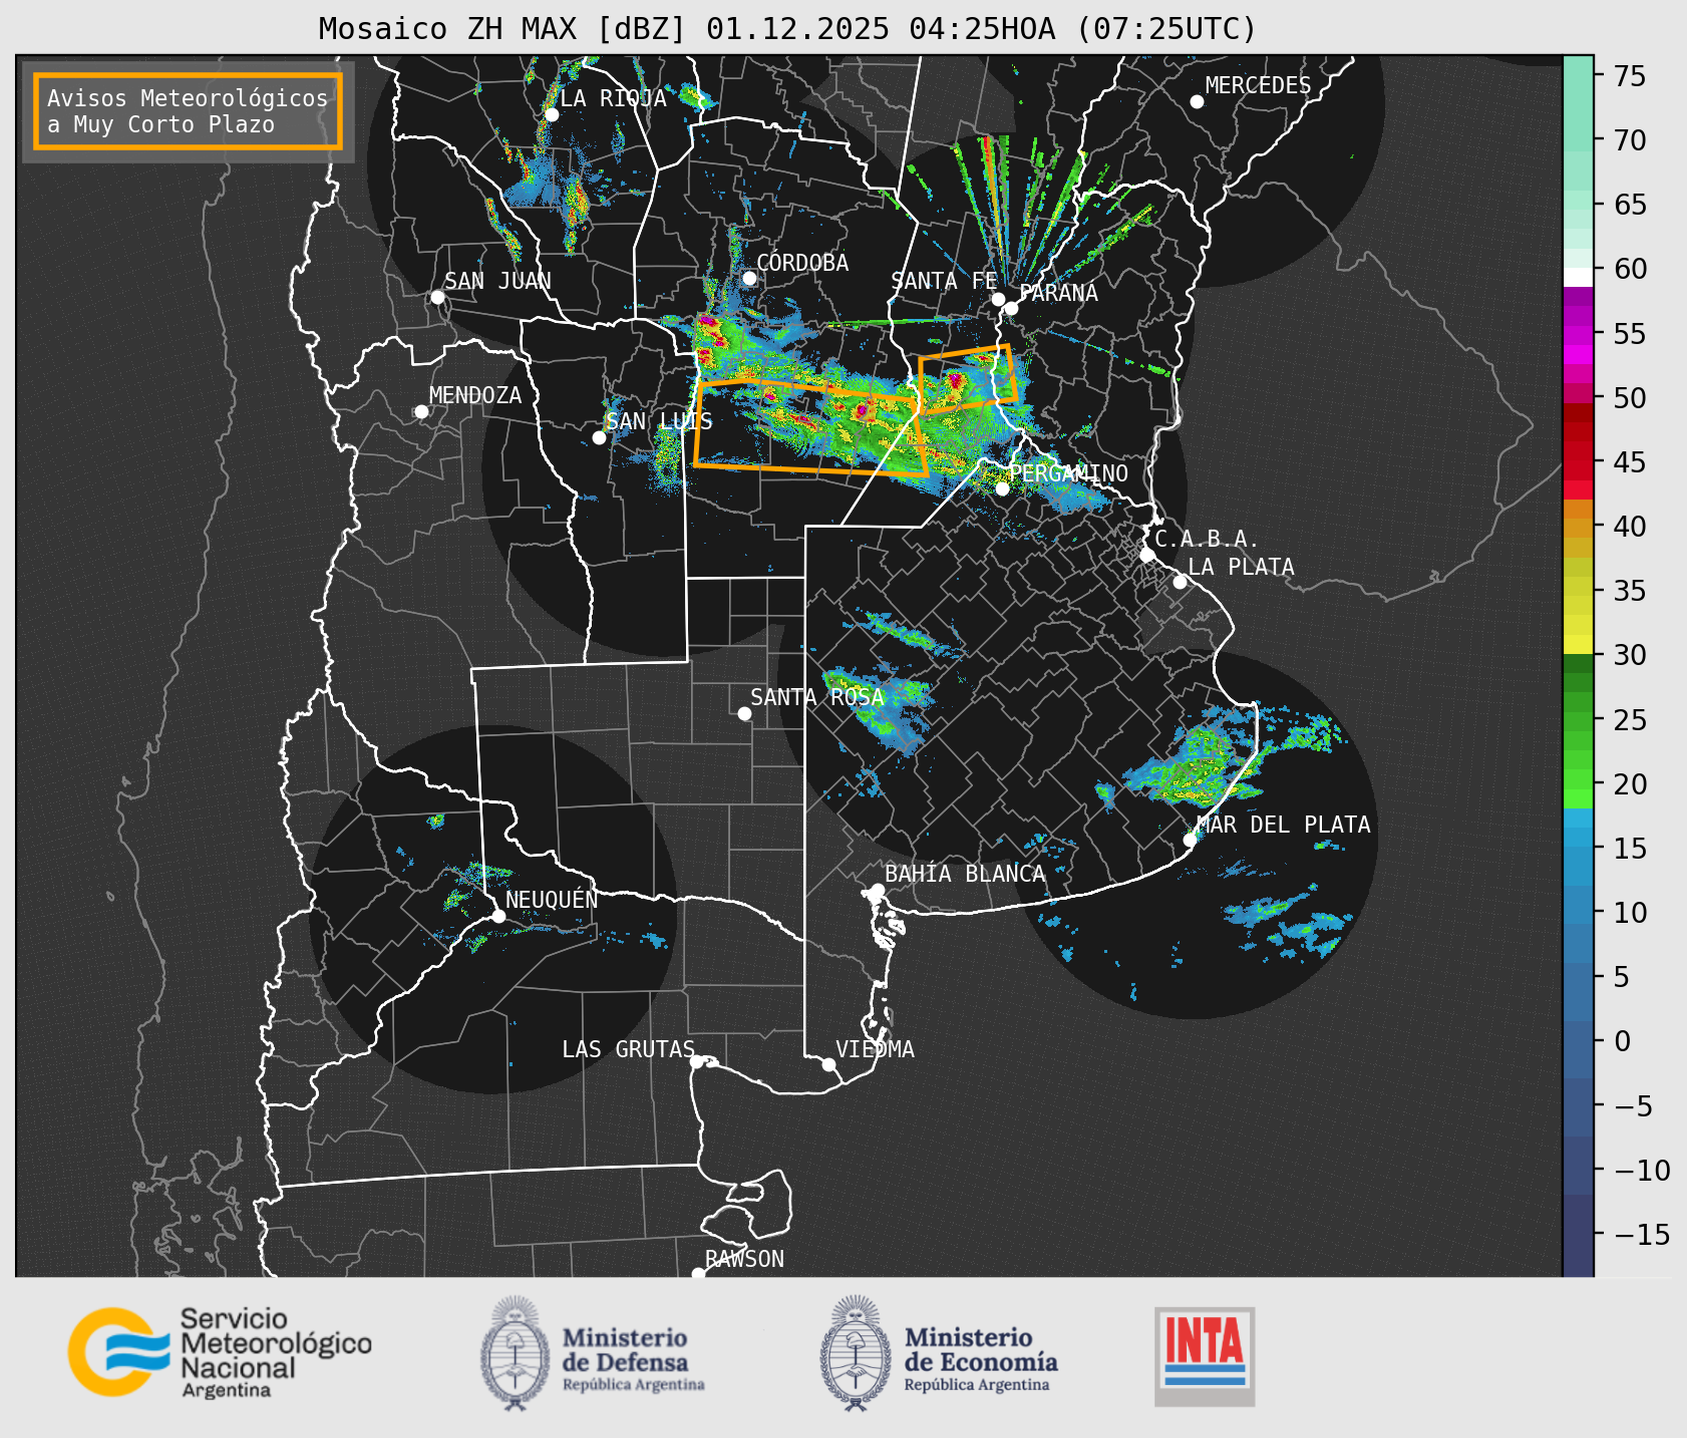
Task: Click the radar echo cluster northwest of Mar del Plata
Action: click(1195, 770)
